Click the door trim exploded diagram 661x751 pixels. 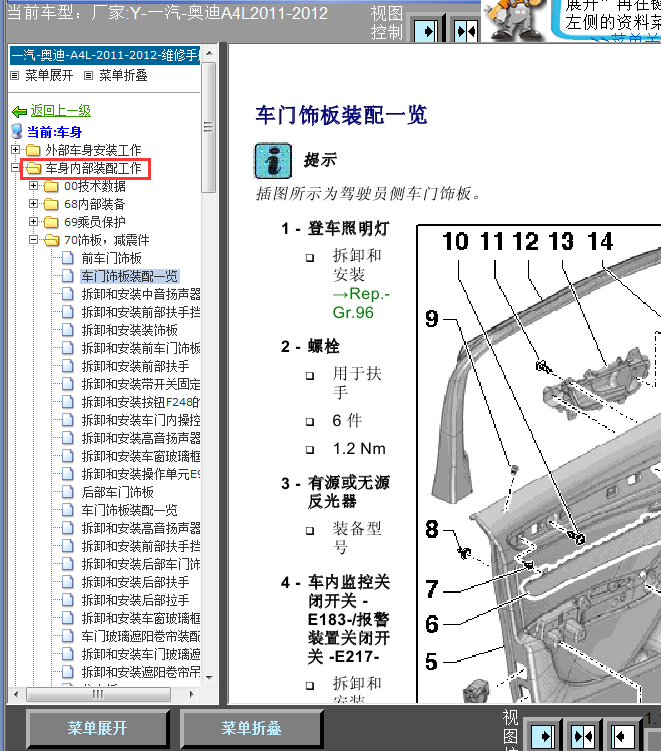pos(539,464)
